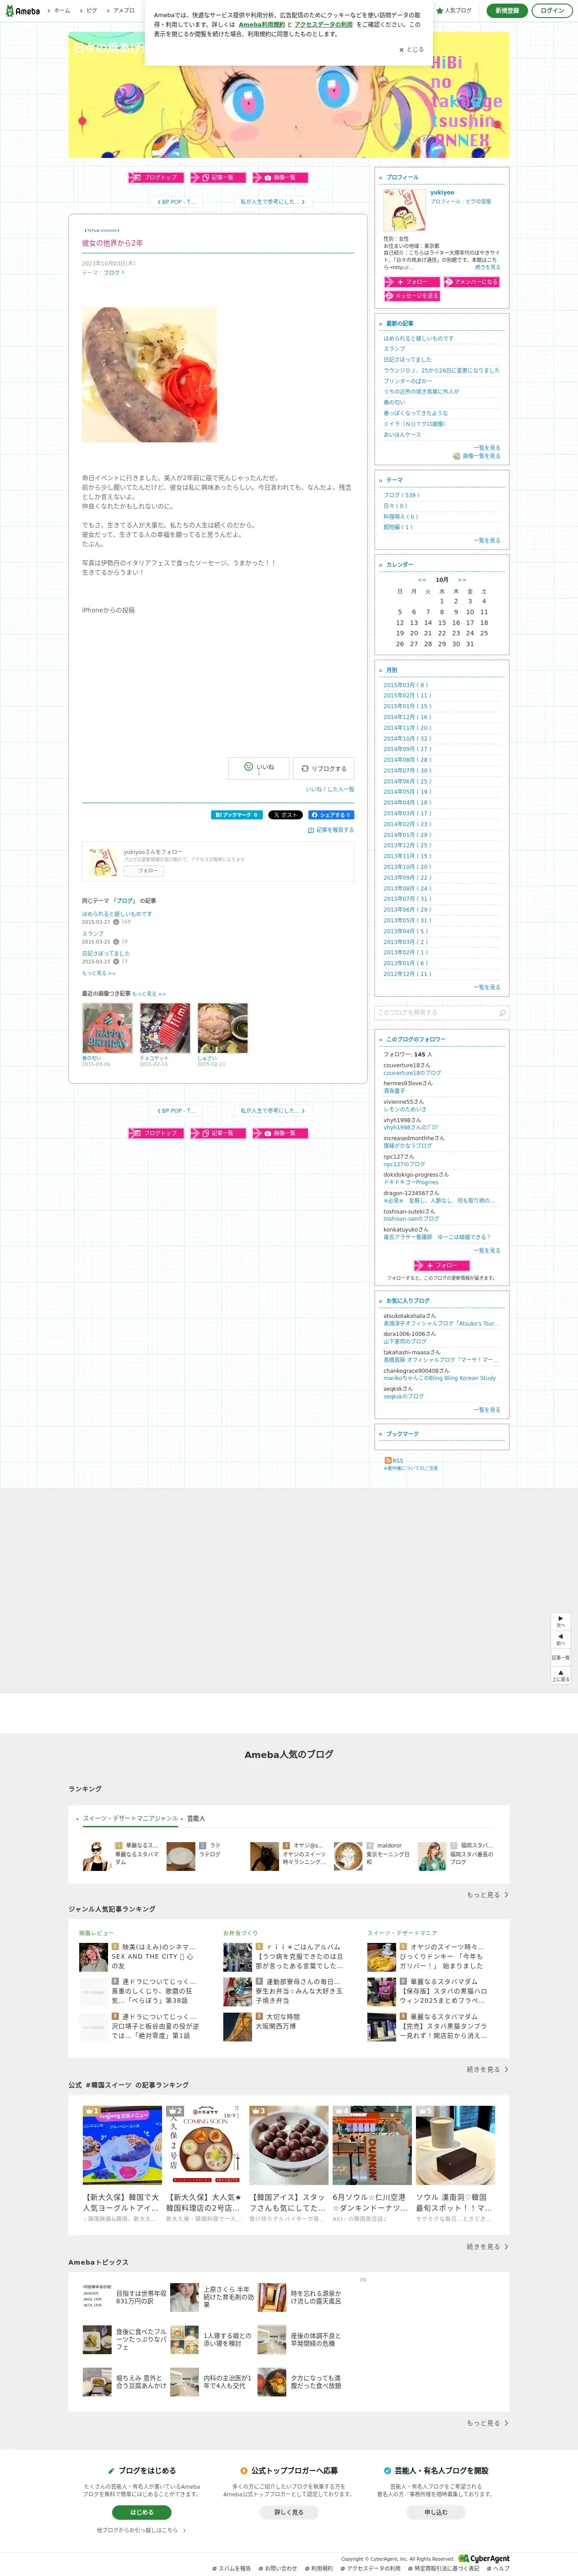Open the Ameba利用規約 link in the cookie notice

click(x=261, y=24)
